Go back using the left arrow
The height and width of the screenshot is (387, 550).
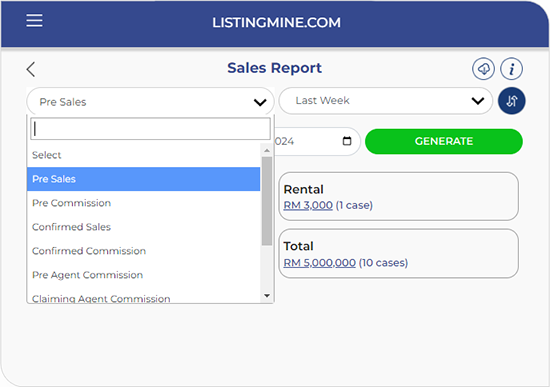point(31,69)
